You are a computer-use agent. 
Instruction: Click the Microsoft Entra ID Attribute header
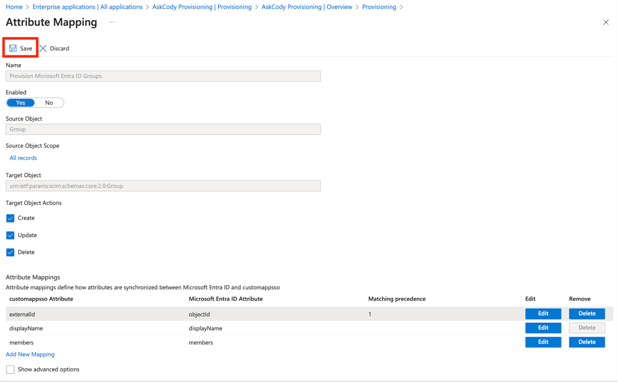coord(226,299)
